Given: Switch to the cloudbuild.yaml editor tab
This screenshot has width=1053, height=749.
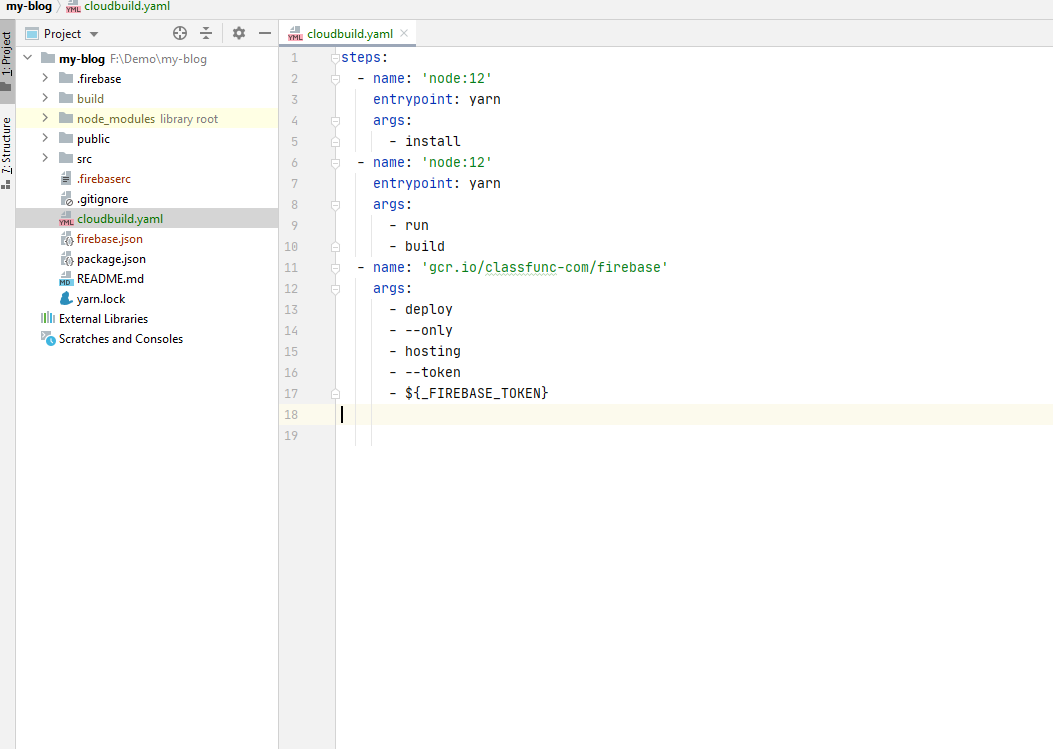Looking at the screenshot, I should [x=348, y=33].
